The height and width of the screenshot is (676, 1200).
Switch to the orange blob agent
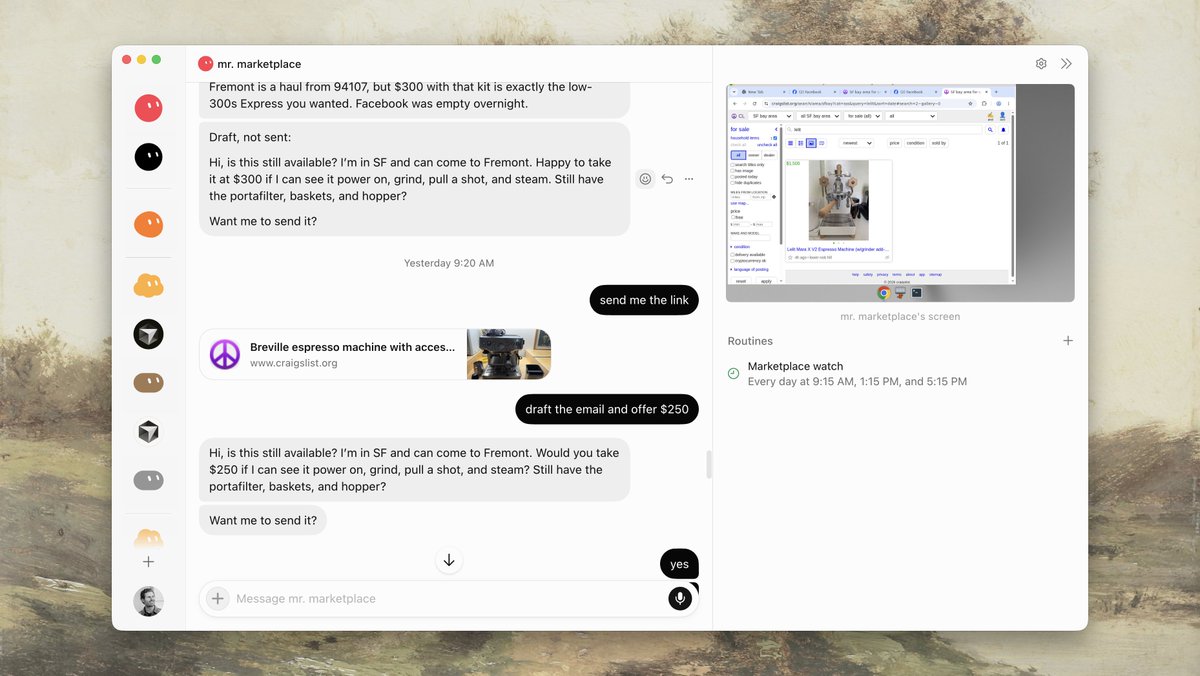pyautogui.click(x=149, y=224)
